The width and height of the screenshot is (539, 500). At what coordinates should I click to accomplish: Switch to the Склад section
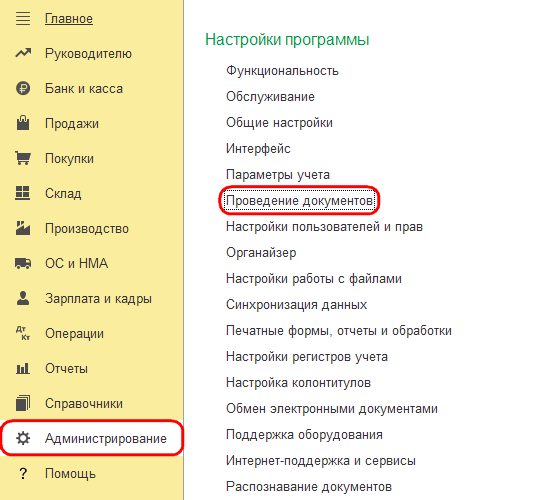tap(63, 194)
